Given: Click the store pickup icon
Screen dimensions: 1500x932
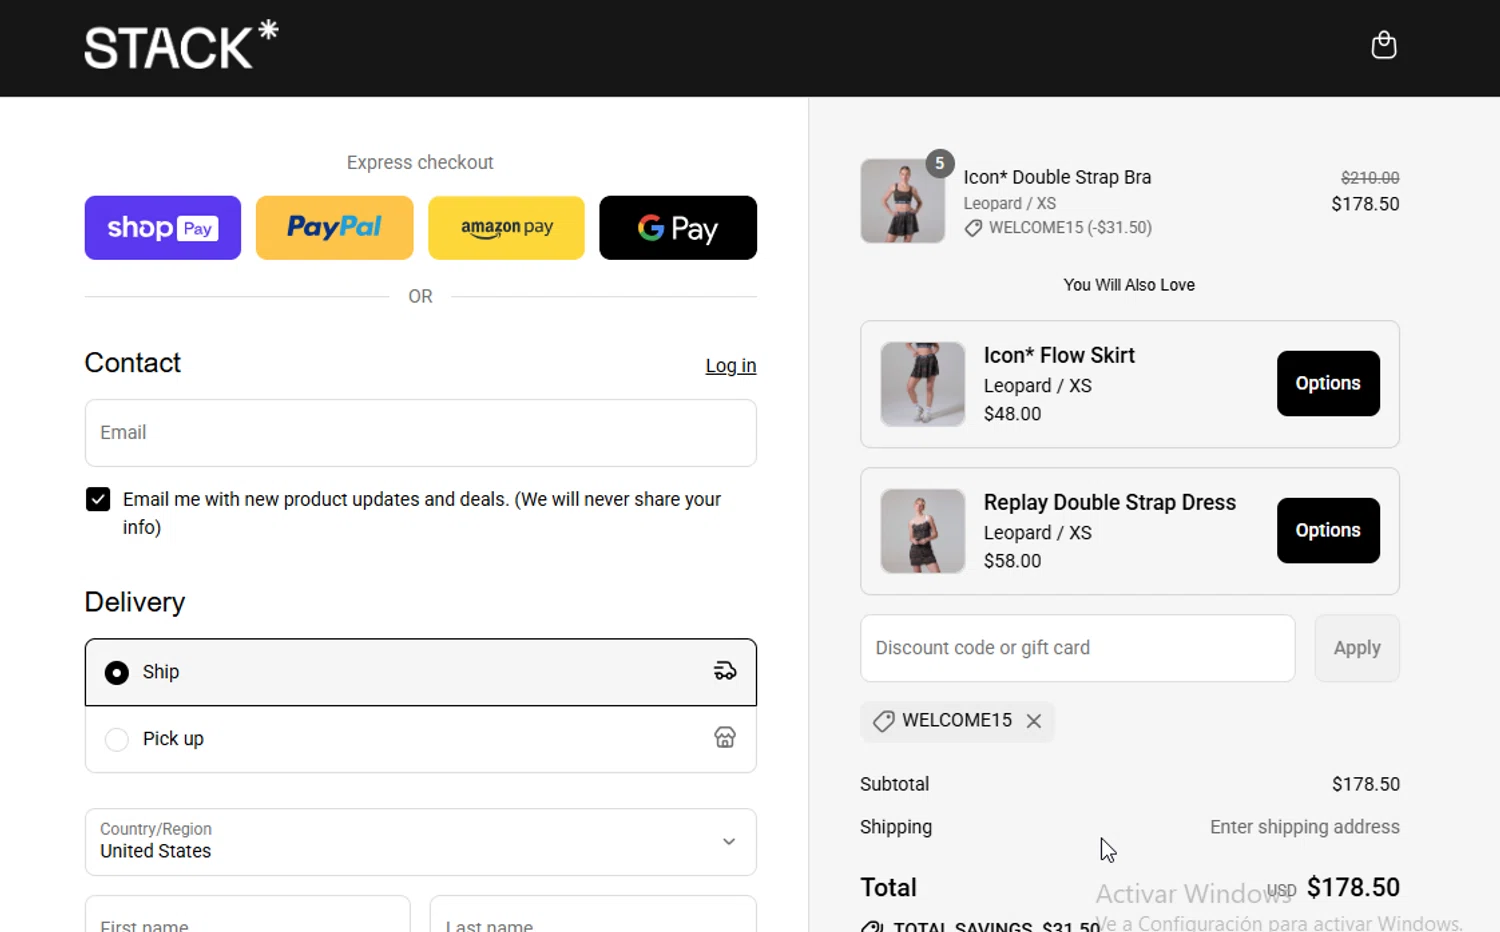Looking at the screenshot, I should (725, 738).
